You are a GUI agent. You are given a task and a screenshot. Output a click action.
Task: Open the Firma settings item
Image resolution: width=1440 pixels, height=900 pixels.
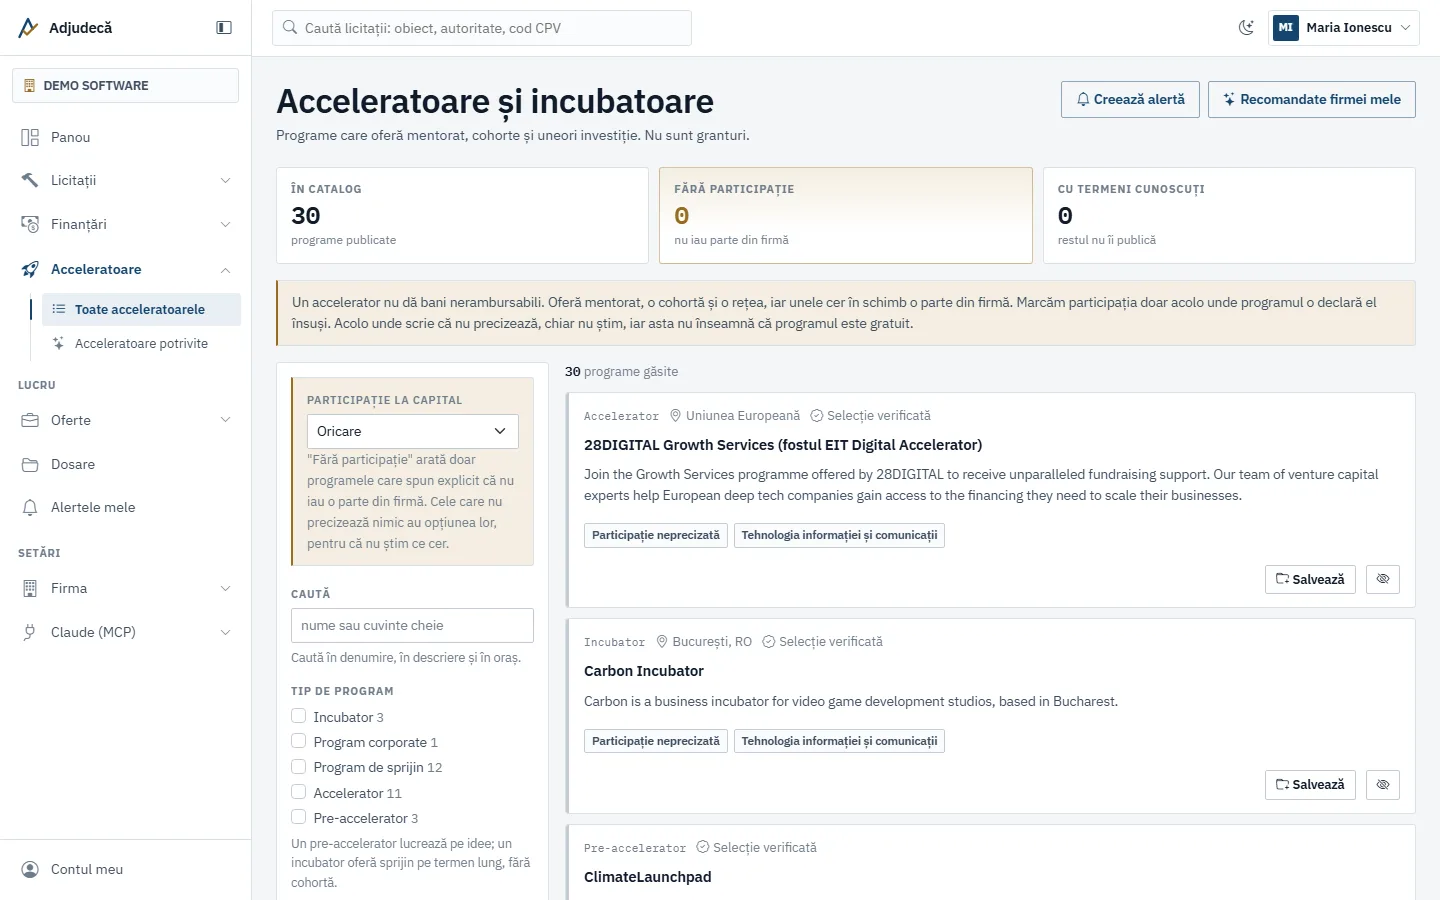click(125, 588)
